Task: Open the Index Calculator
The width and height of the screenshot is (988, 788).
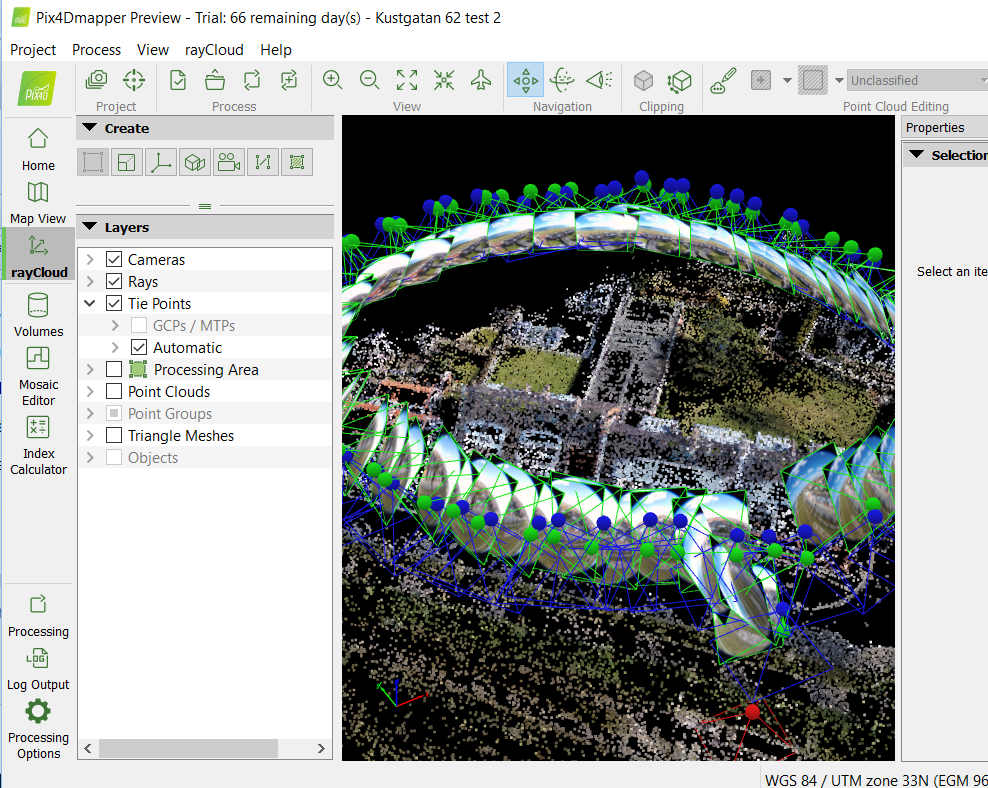Action: coord(38,445)
